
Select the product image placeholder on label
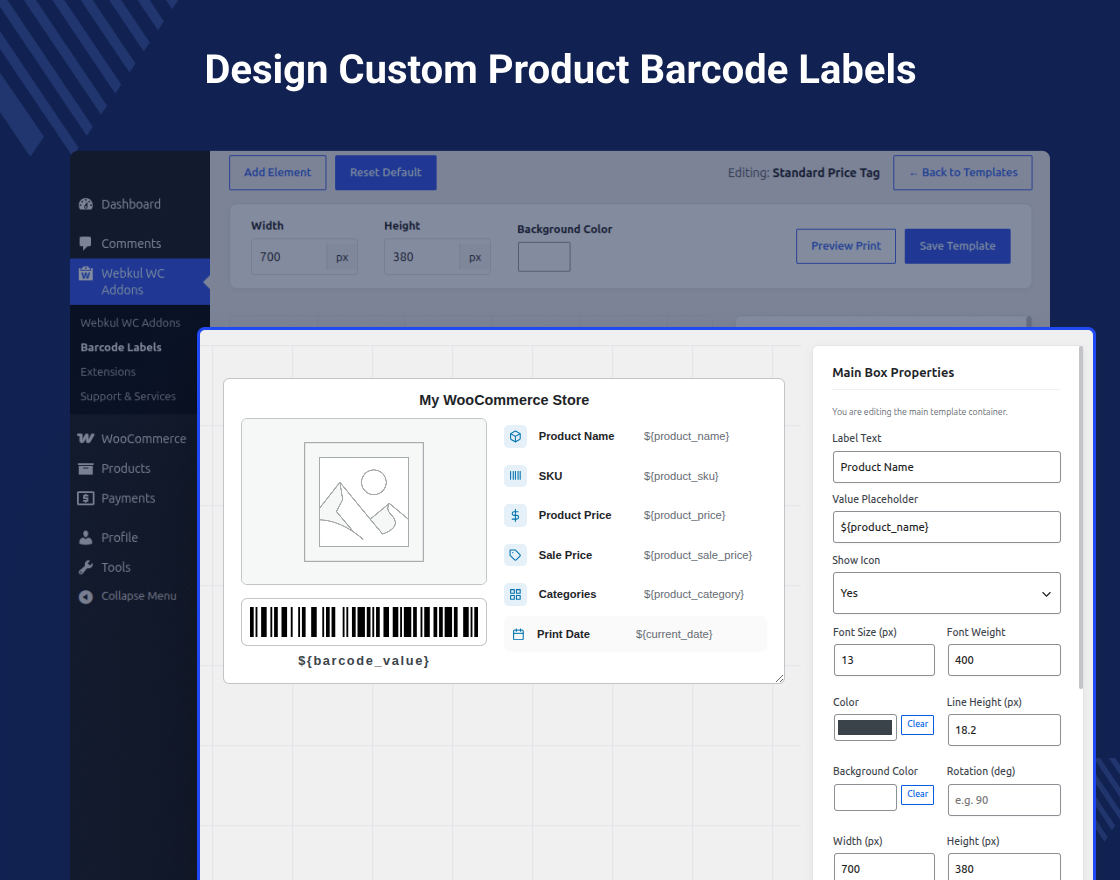point(364,501)
